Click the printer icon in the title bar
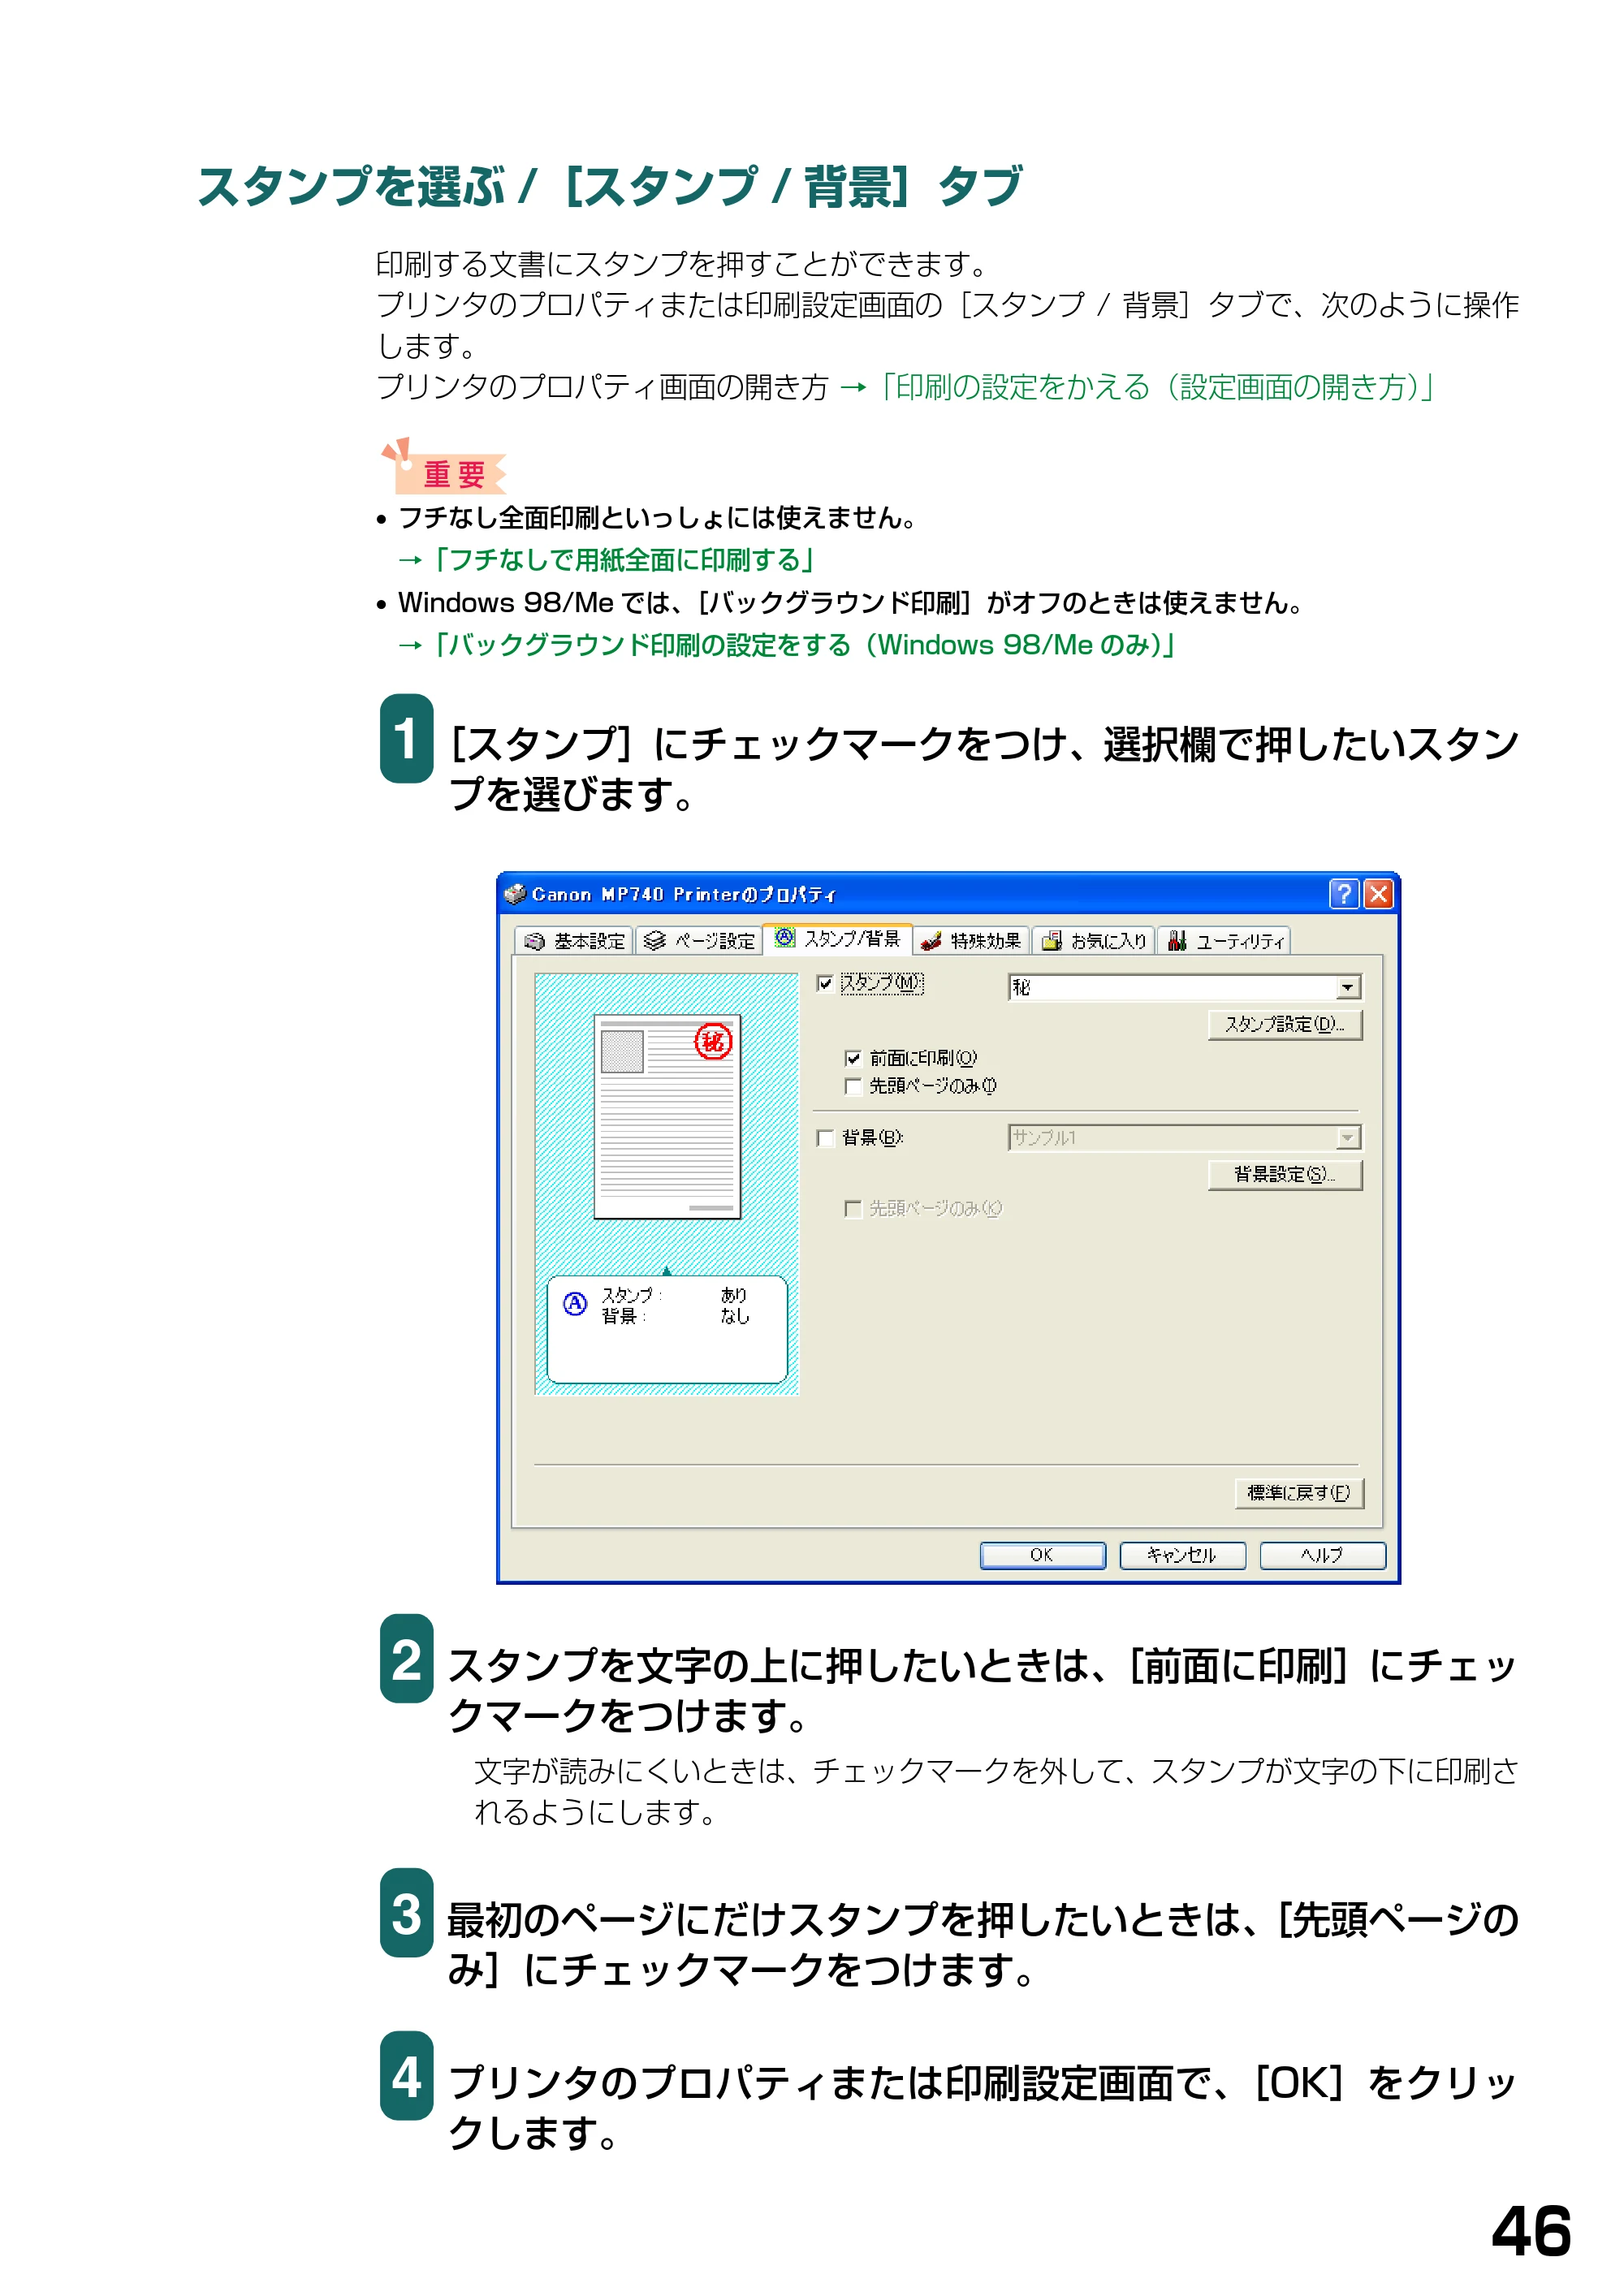The width and height of the screenshot is (1624, 2296). pyautogui.click(x=515, y=894)
